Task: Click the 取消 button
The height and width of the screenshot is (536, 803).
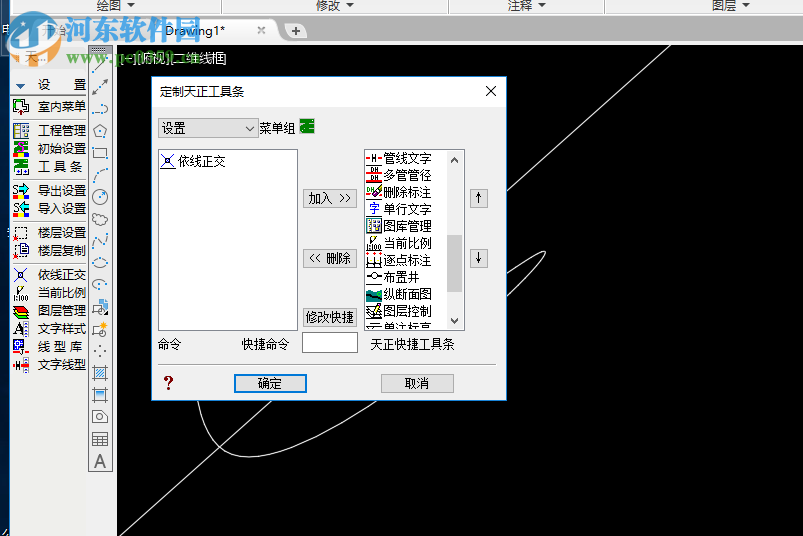Action: (417, 383)
